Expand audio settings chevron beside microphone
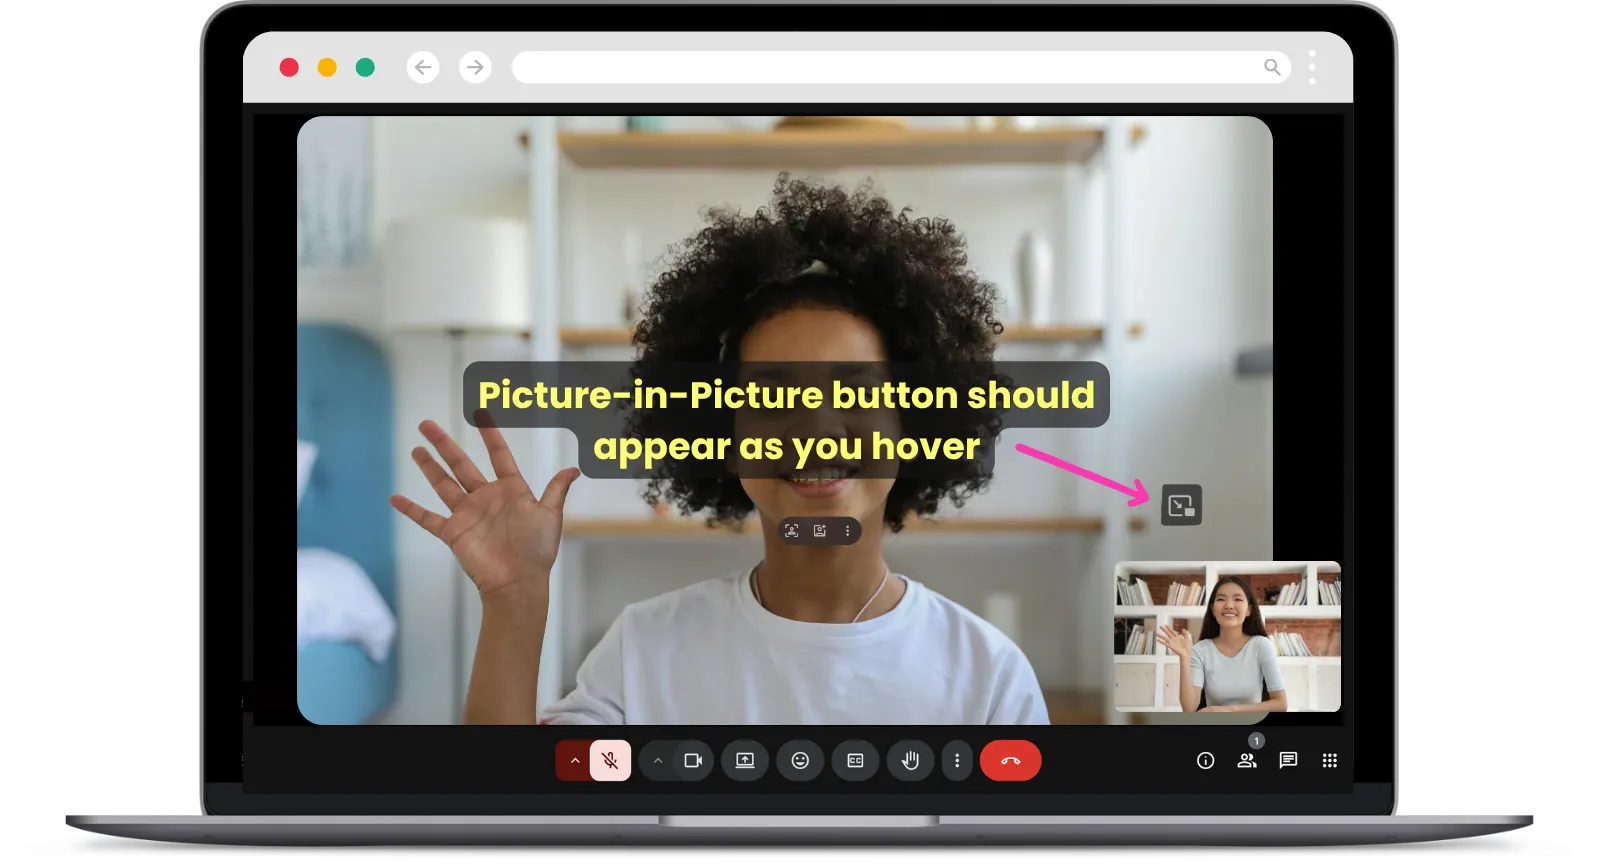The image size is (1597, 864). tap(574, 761)
